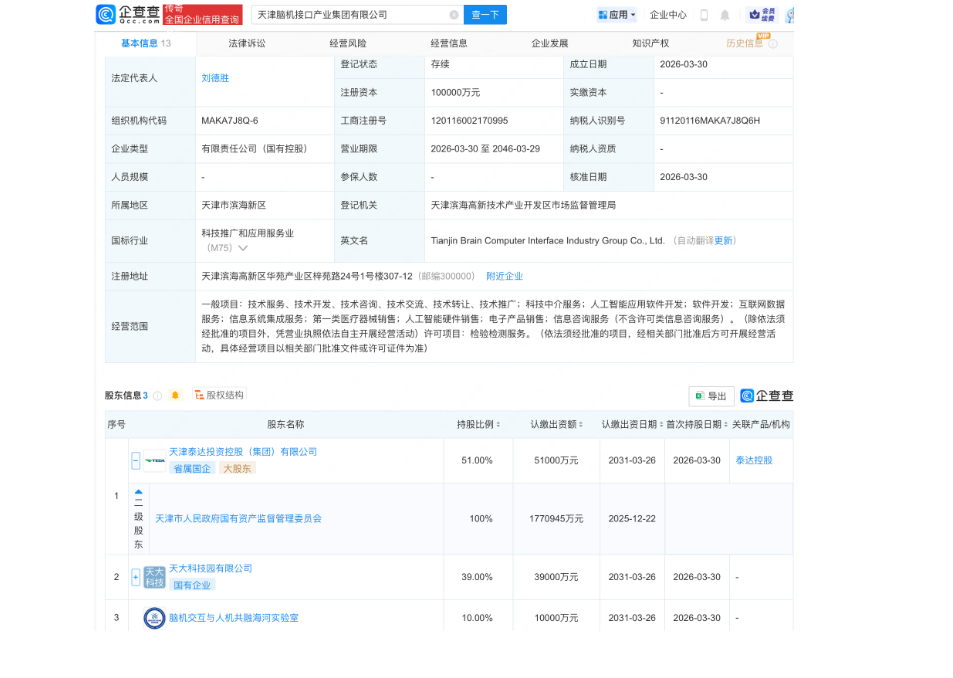
Task: Open legal representative 刘德胜's profile
Action: click(215, 78)
